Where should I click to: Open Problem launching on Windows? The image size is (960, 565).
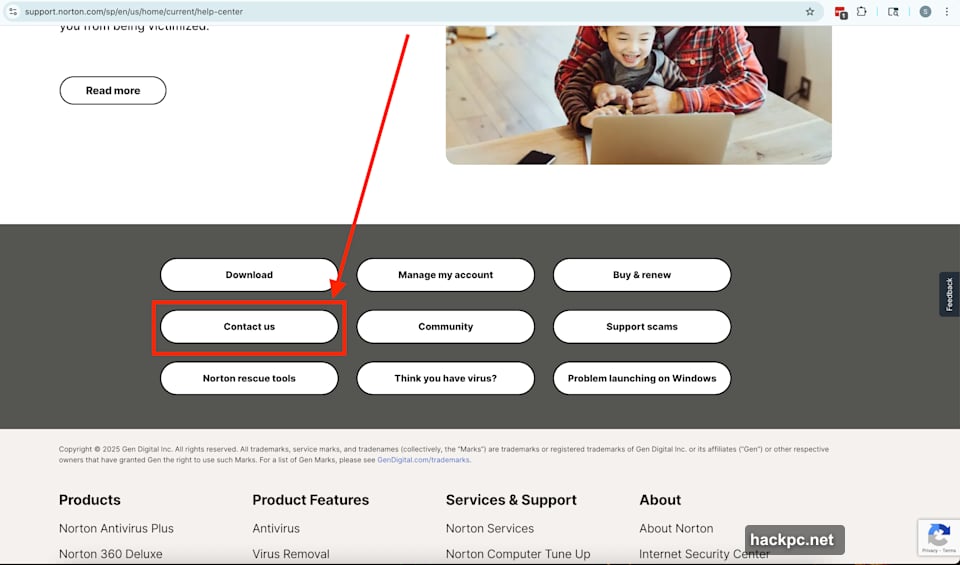pyautogui.click(x=642, y=378)
